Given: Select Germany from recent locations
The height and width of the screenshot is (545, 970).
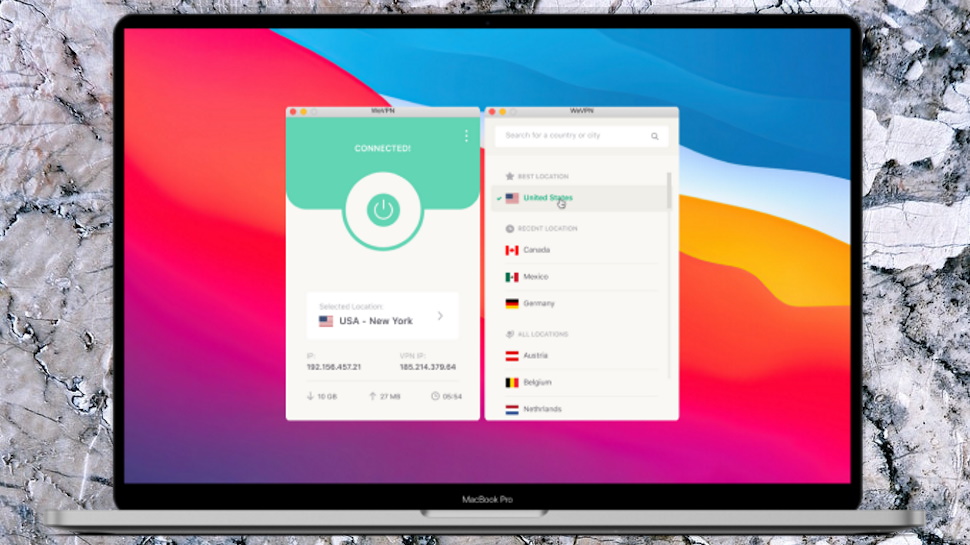Looking at the screenshot, I should click(x=581, y=303).
